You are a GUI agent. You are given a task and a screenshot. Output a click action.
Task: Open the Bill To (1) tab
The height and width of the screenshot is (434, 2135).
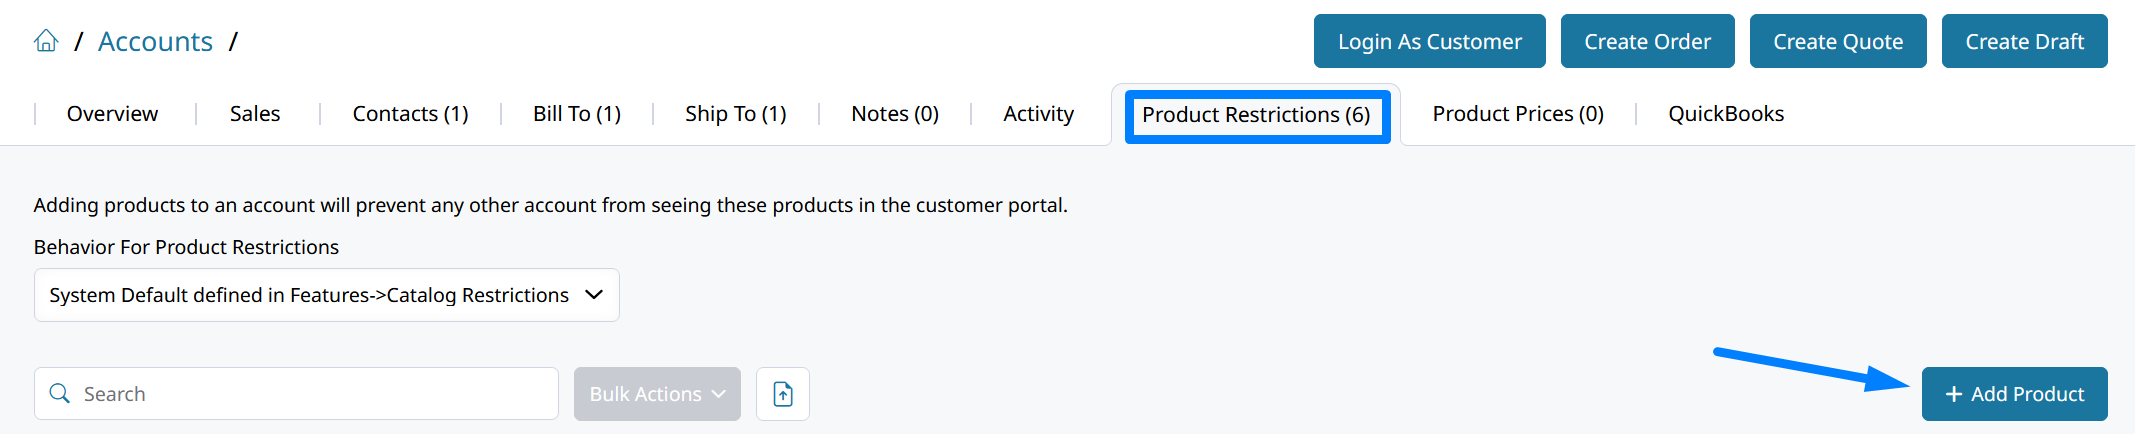pyautogui.click(x=577, y=114)
